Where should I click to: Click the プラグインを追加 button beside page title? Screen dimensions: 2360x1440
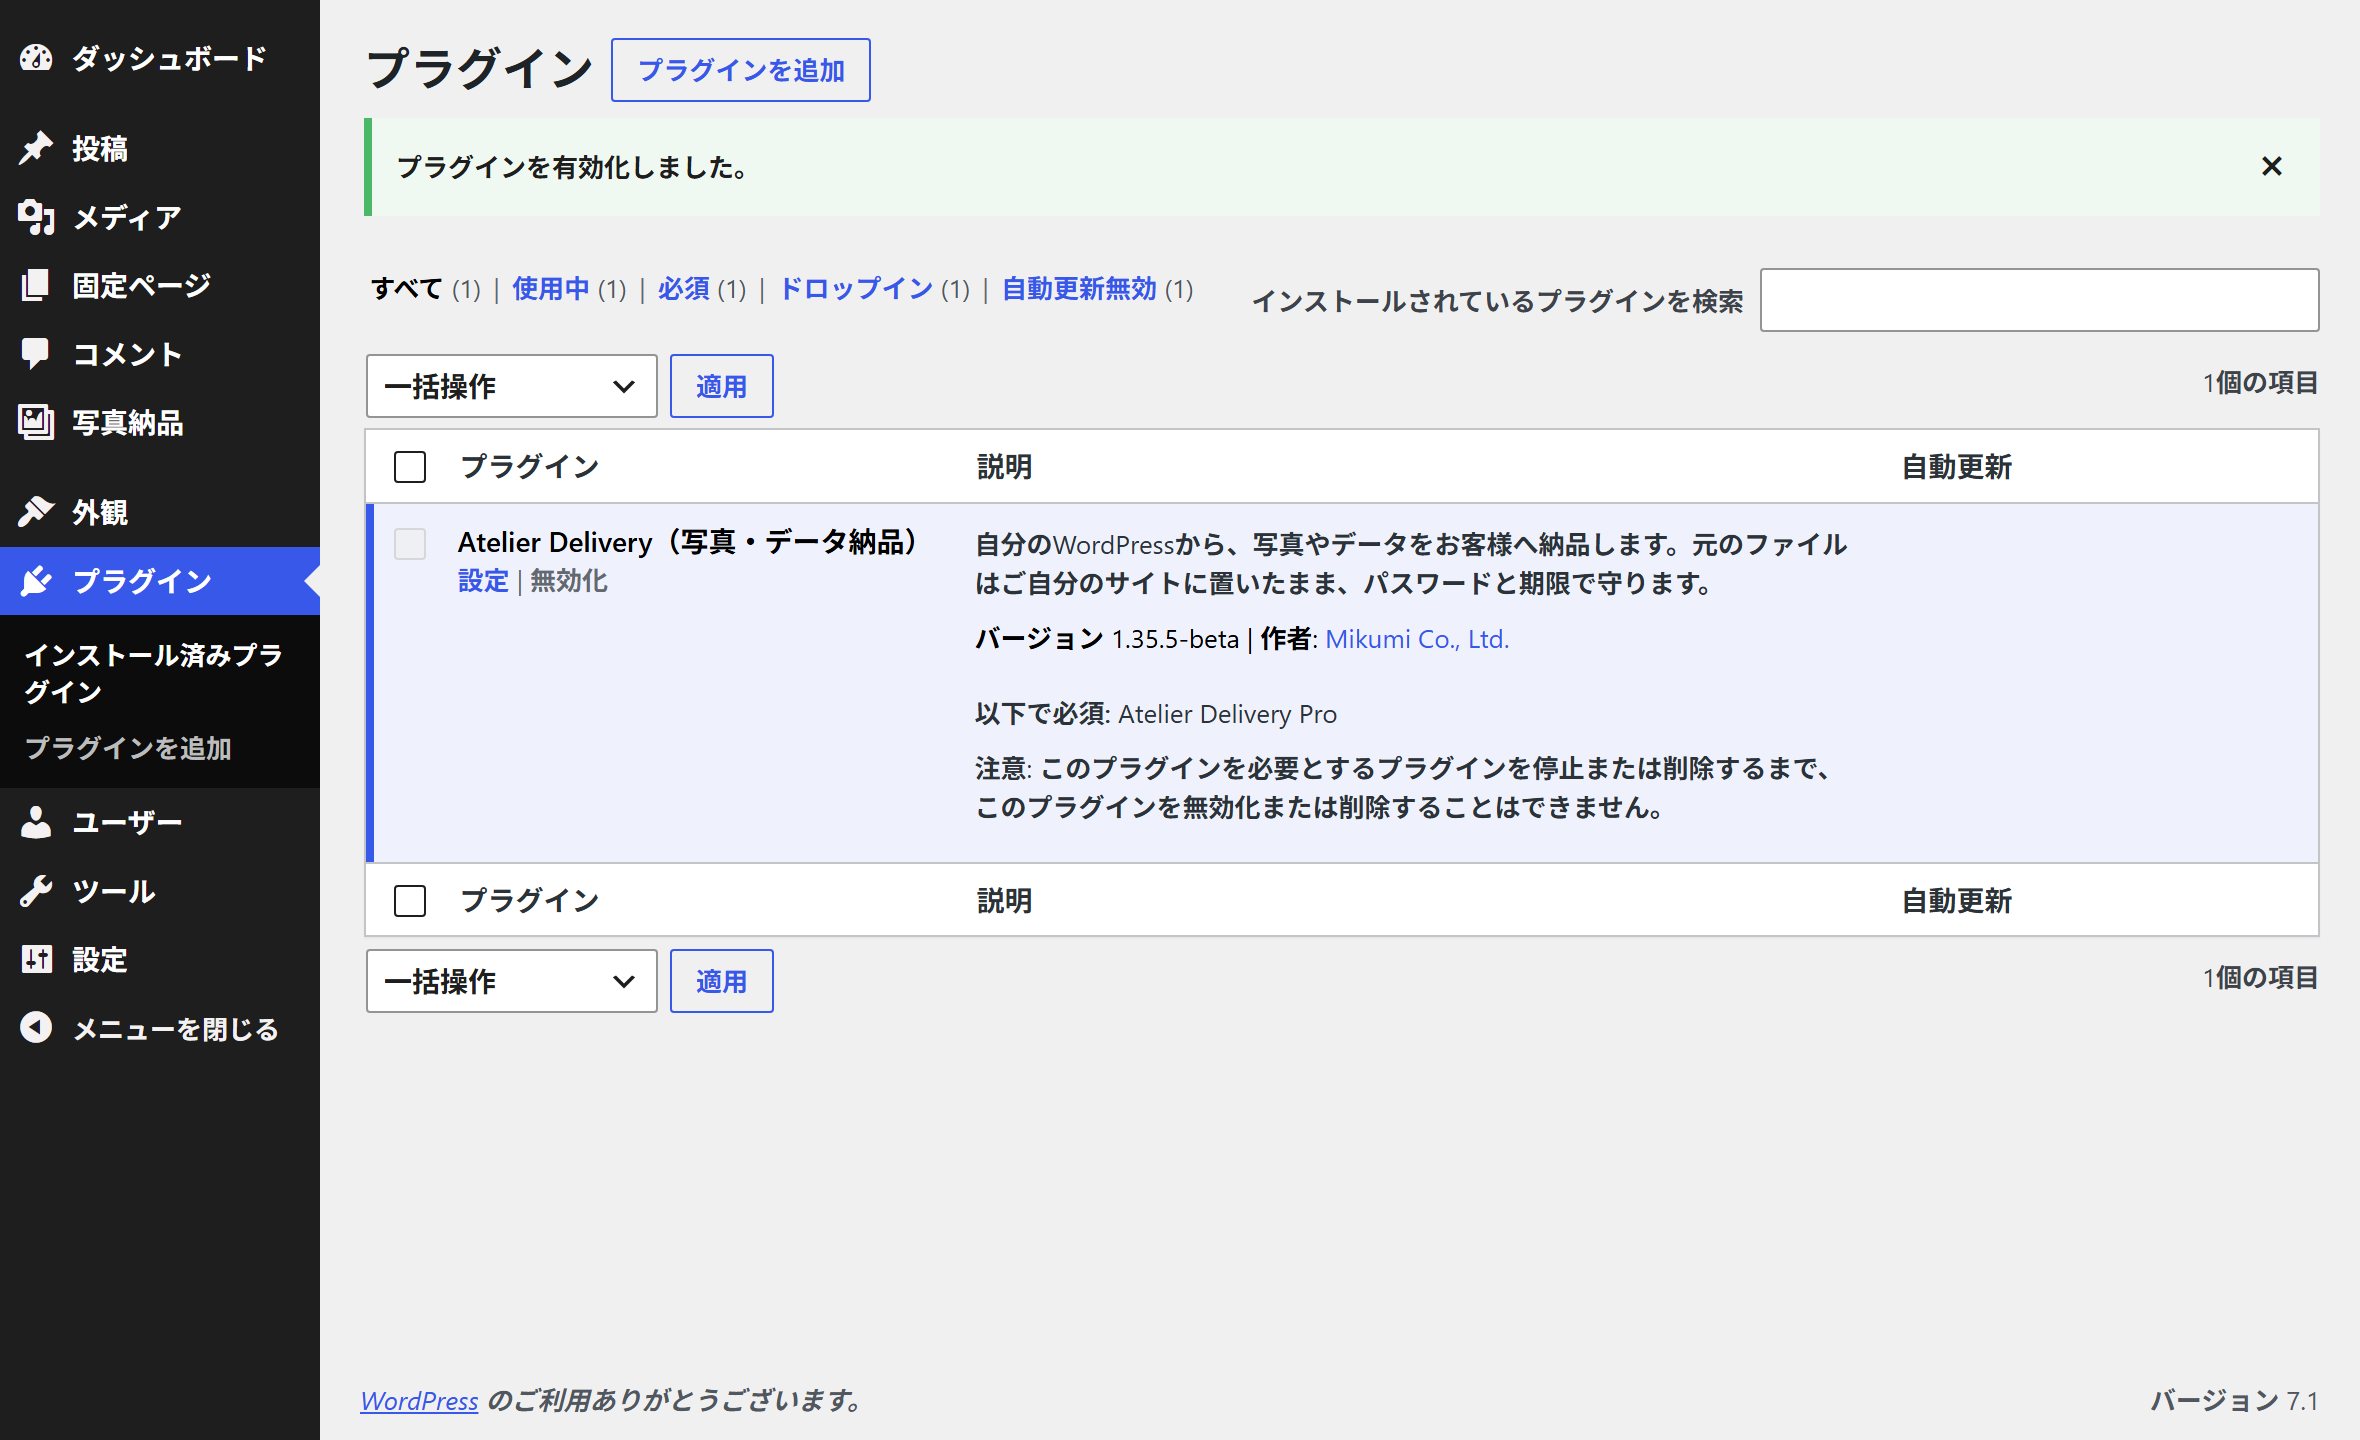click(741, 70)
